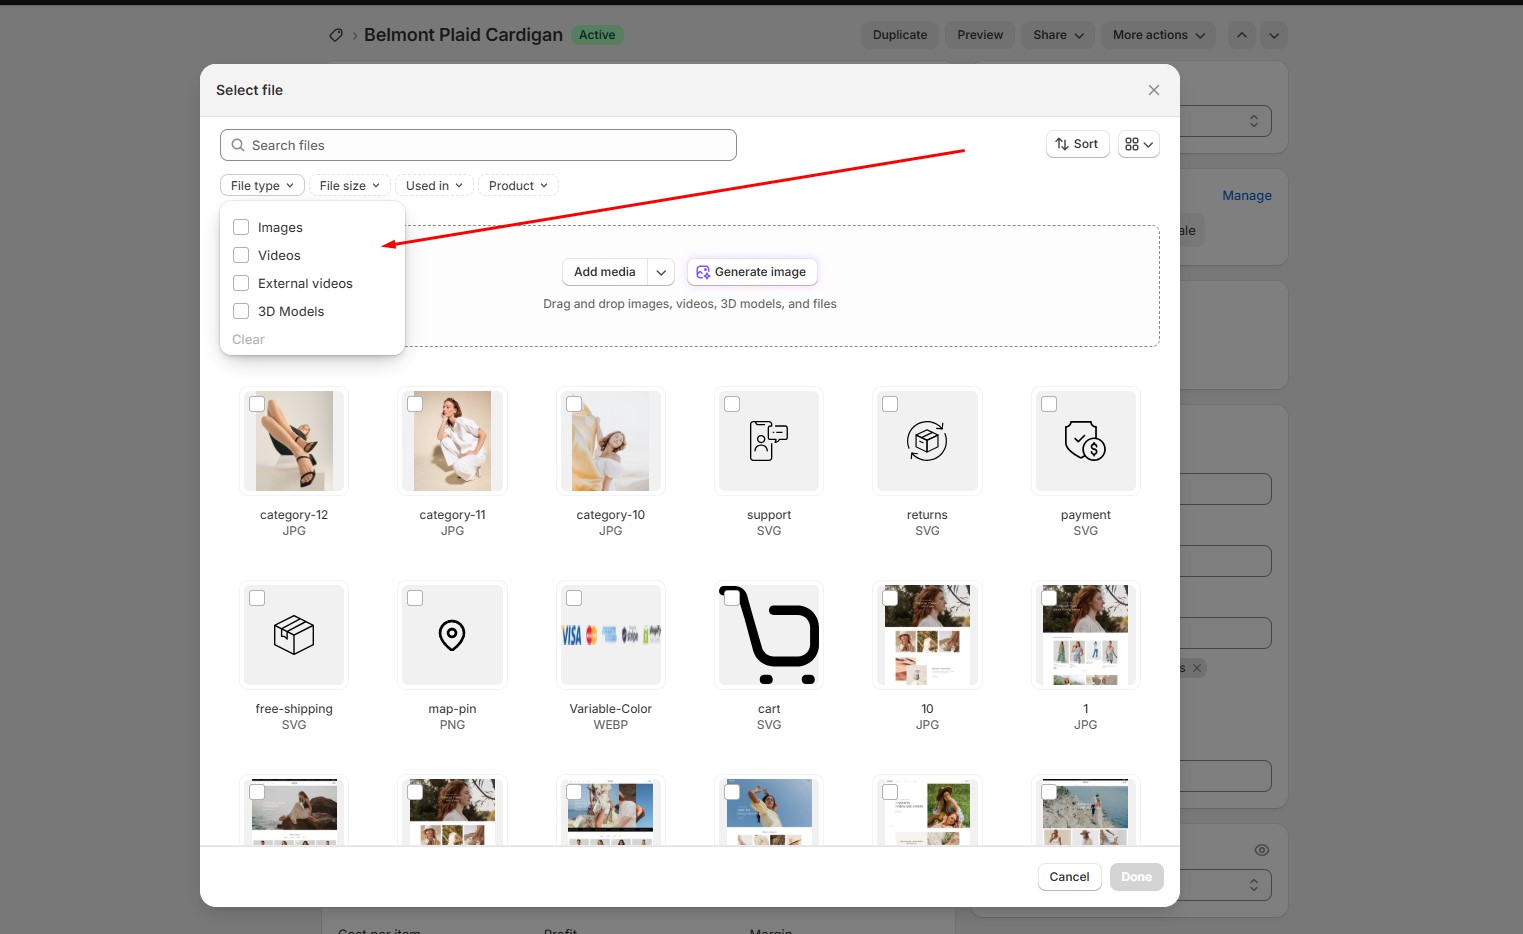Click Cancel in the Select file dialog
The width and height of the screenshot is (1523, 934).
tap(1069, 877)
